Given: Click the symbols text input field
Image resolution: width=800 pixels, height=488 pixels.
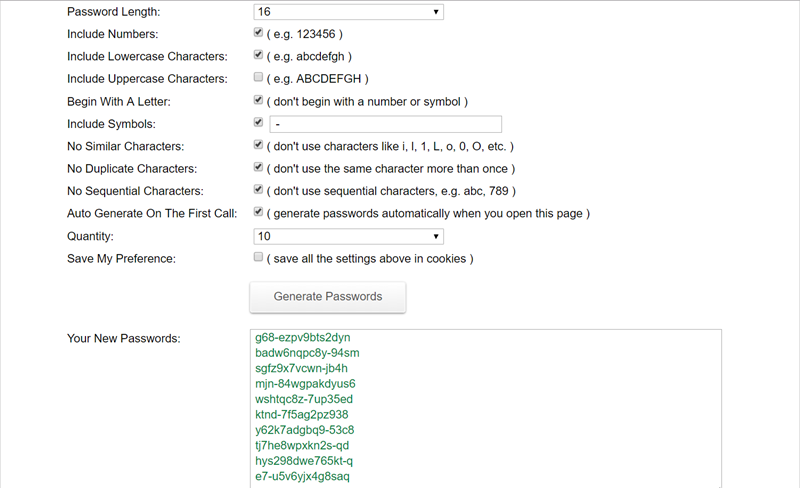Looking at the screenshot, I should [x=357, y=124].
